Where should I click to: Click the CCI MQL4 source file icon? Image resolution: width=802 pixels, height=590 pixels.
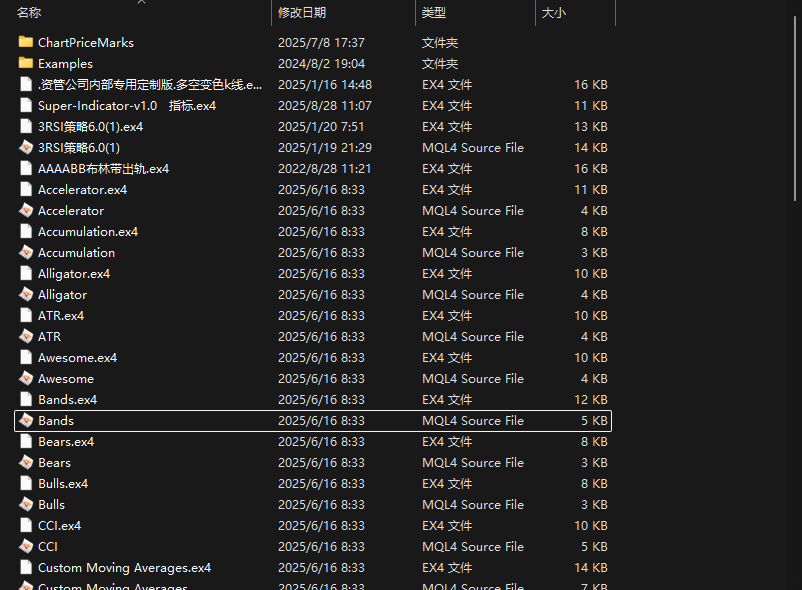26,546
